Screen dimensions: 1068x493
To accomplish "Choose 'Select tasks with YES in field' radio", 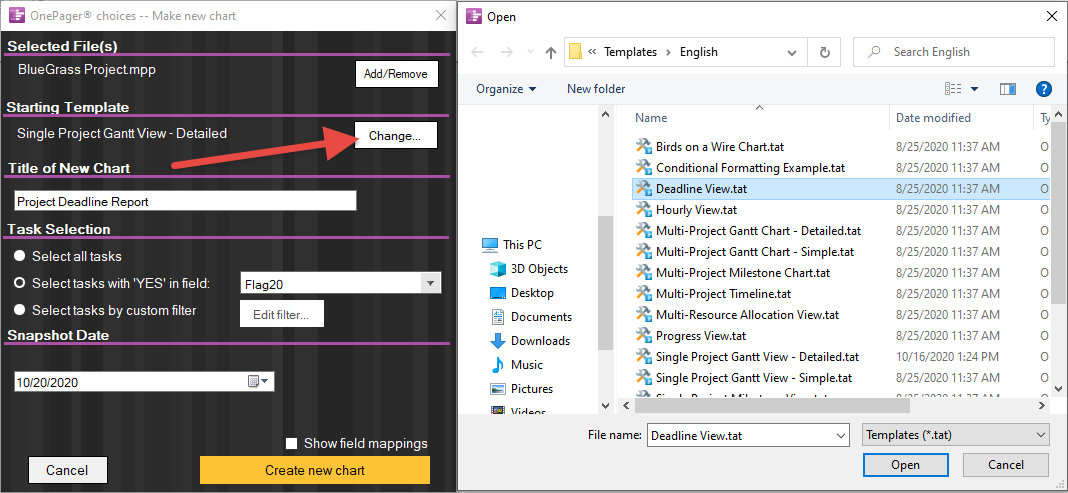I will tap(20, 282).
